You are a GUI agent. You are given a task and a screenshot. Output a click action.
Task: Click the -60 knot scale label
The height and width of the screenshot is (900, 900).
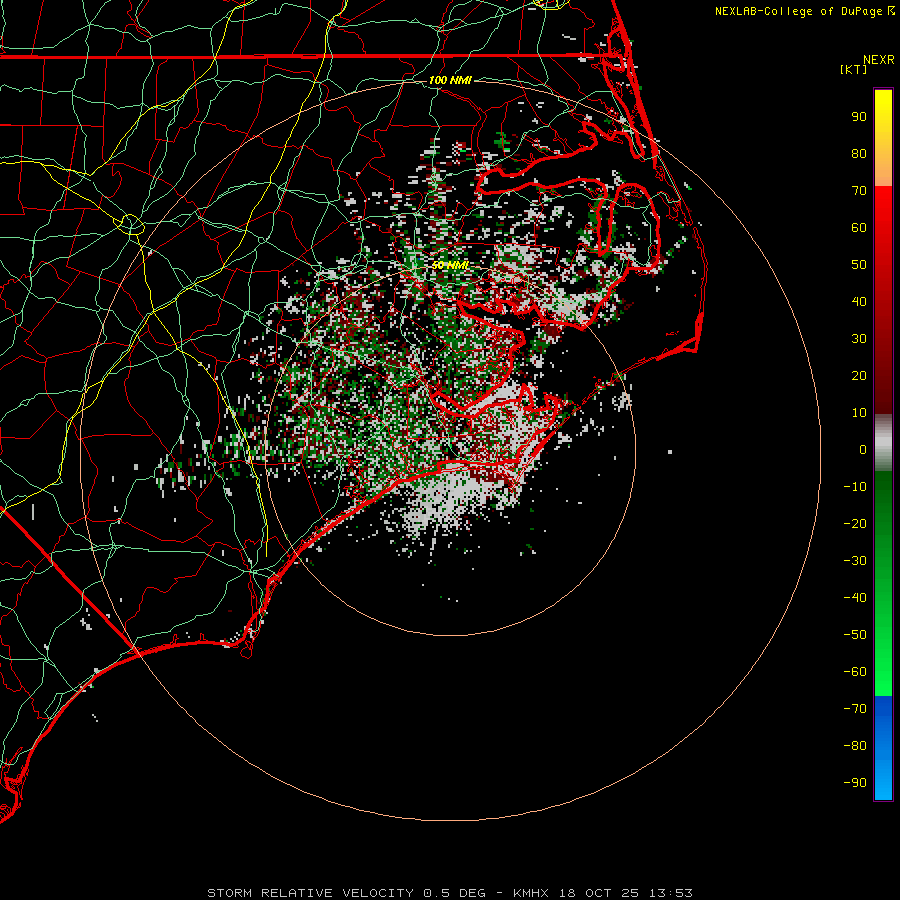pyautogui.click(x=855, y=672)
